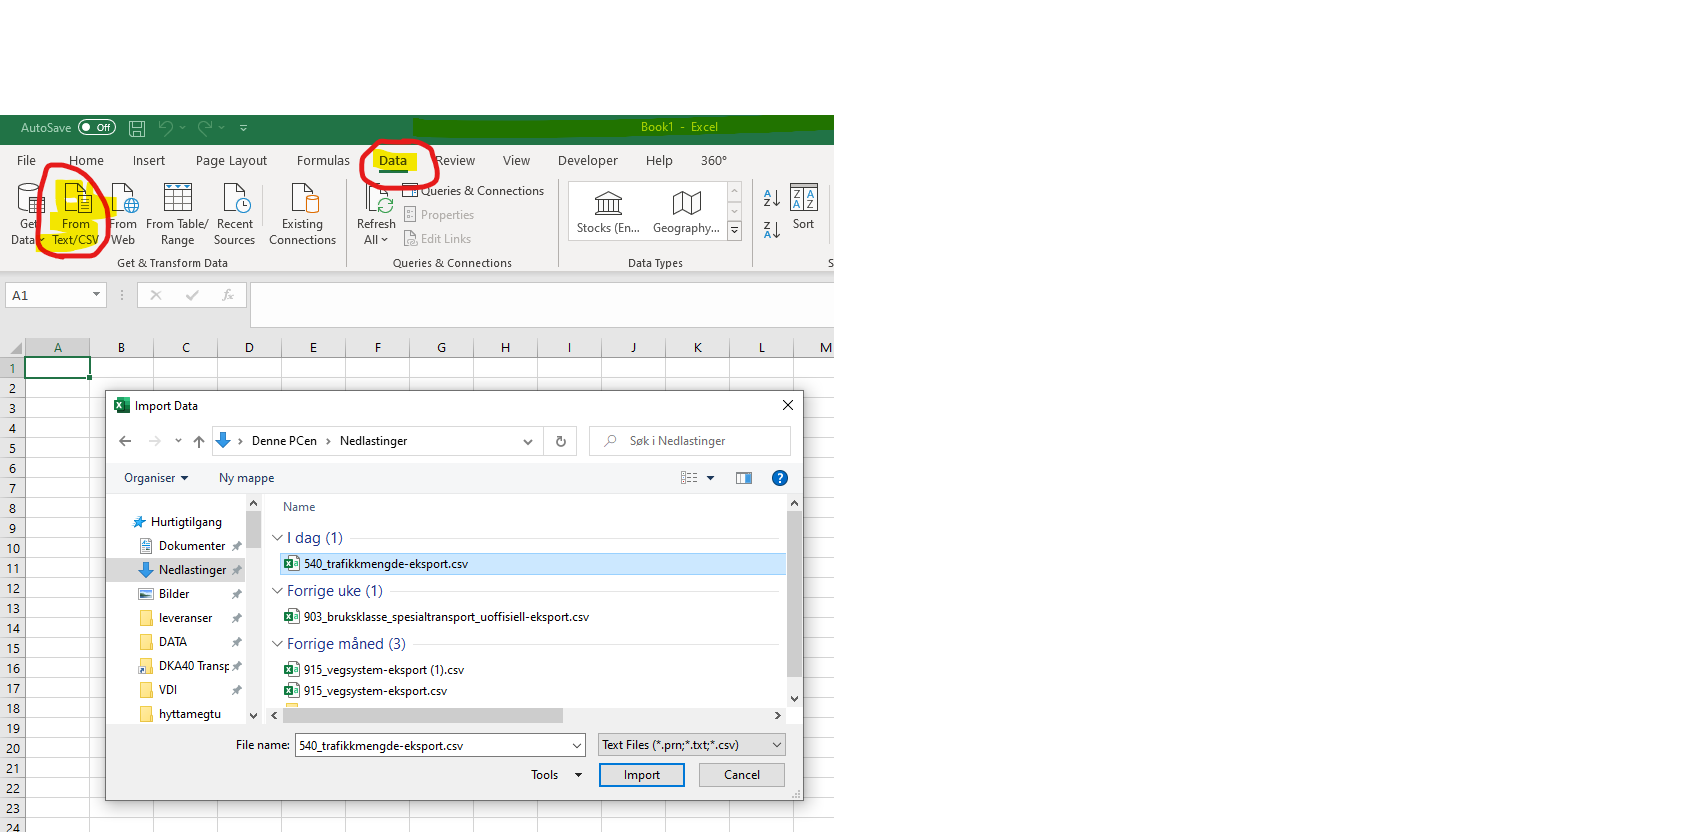Go up one folder level
1691x832 pixels.
(199, 441)
